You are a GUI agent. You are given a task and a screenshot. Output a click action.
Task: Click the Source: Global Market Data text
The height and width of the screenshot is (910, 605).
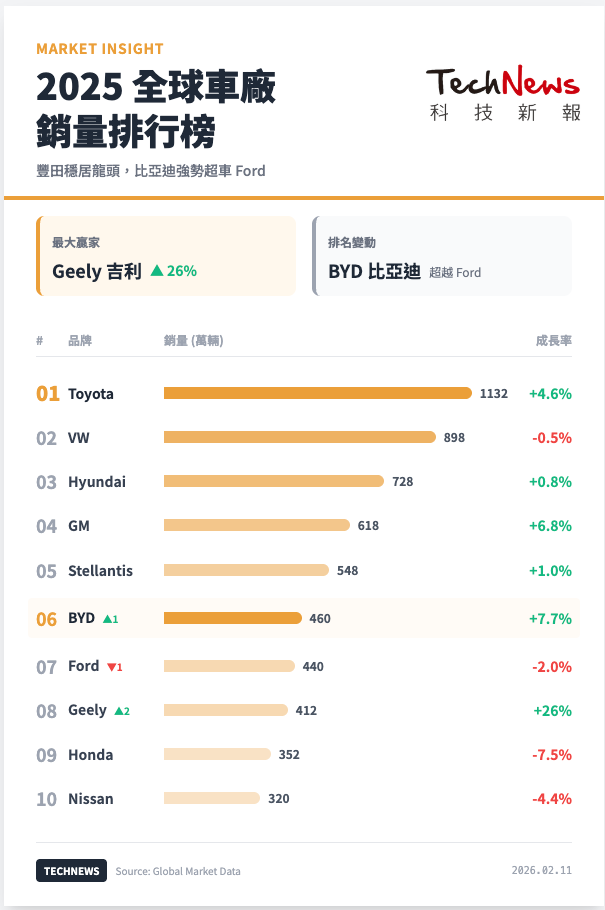click(178, 871)
